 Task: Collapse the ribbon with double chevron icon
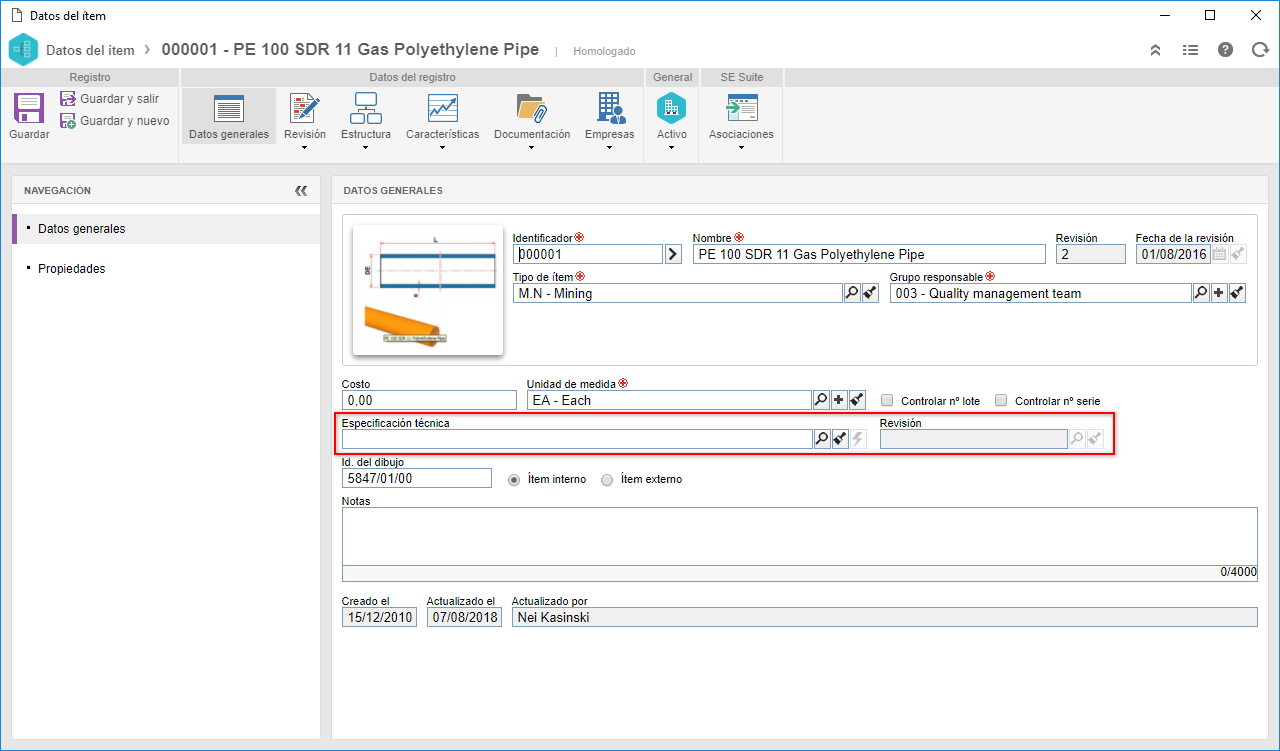1155,50
